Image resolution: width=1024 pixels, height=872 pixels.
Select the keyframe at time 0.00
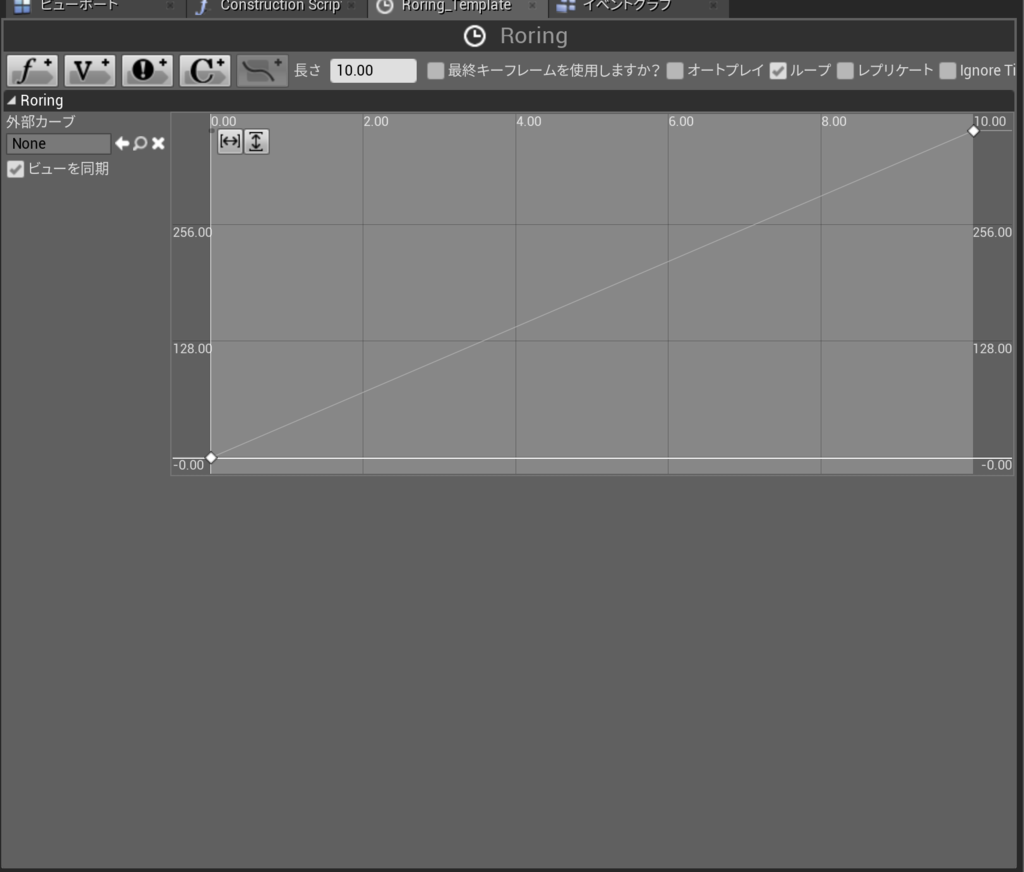211,457
